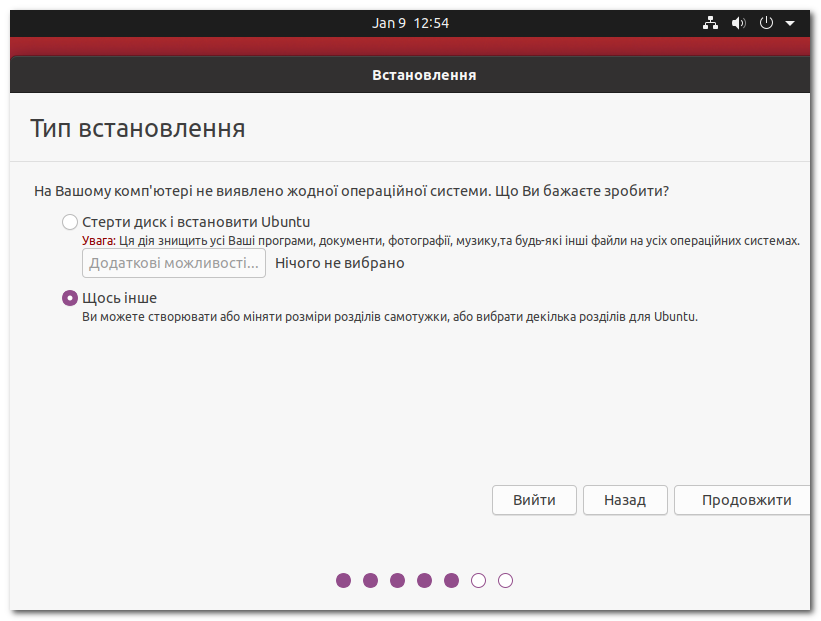Click the last progress indicator dot
Screen dimensions: 821x621
pyautogui.click(x=506, y=580)
